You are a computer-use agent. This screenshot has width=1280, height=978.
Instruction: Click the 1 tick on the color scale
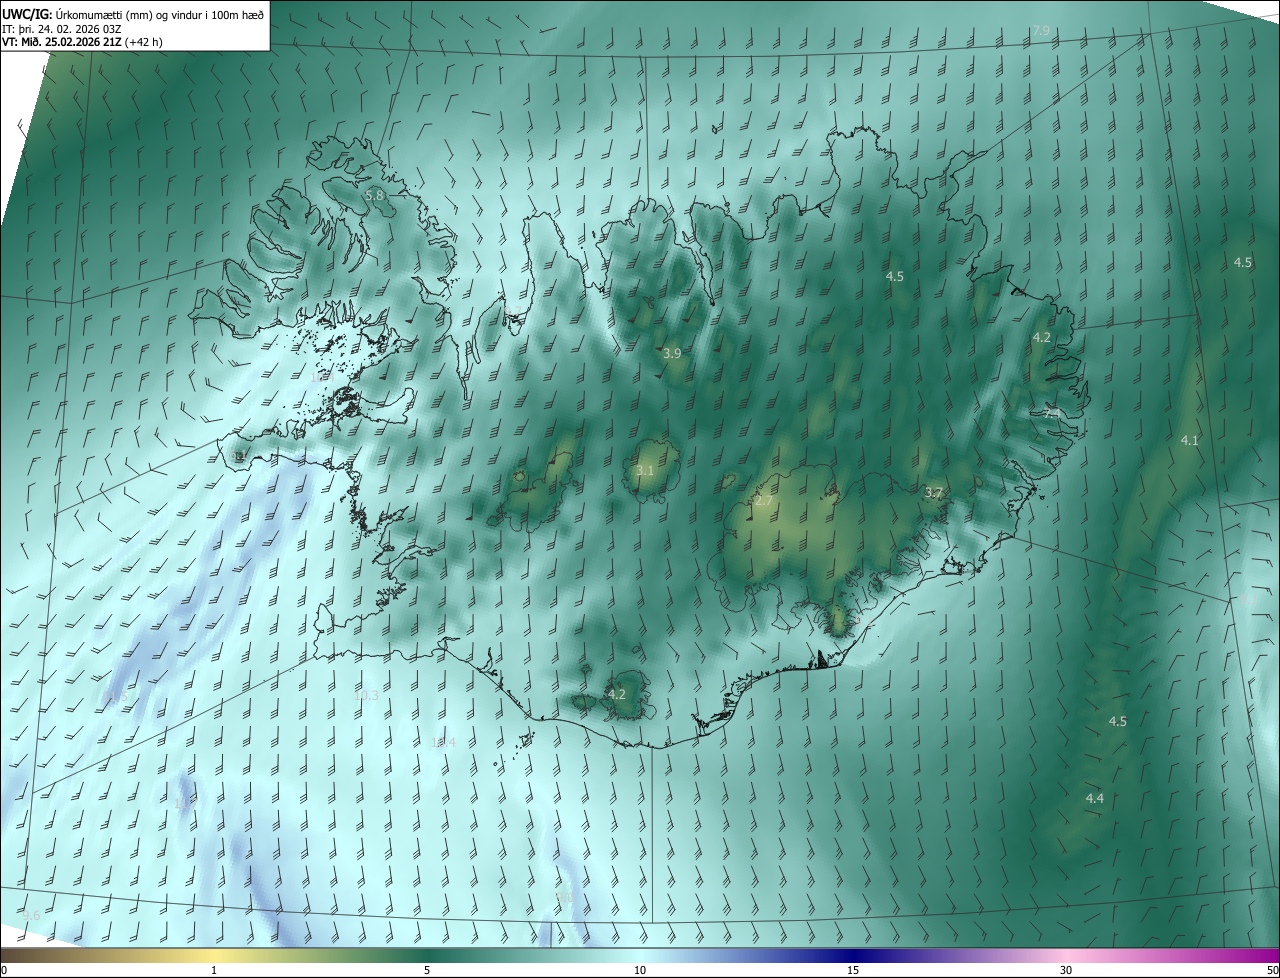[x=214, y=970]
